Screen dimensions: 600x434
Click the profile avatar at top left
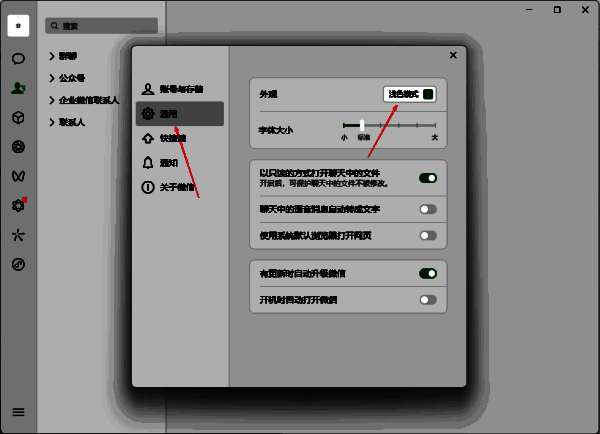point(18,26)
